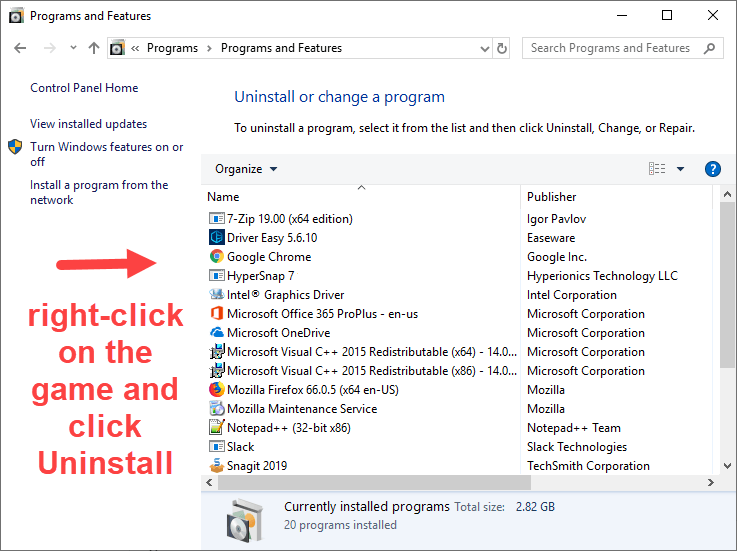Expand the breadcrumb arrow after Programs

tap(209, 48)
